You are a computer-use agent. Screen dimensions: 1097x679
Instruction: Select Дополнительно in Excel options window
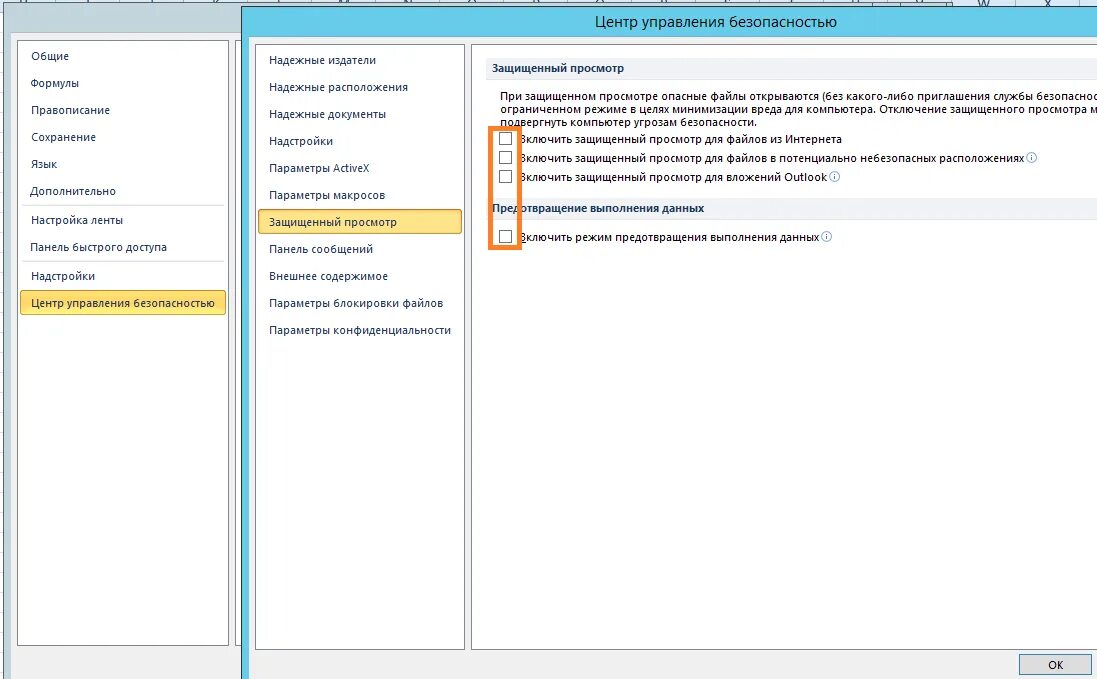pyautogui.click(x=122, y=191)
